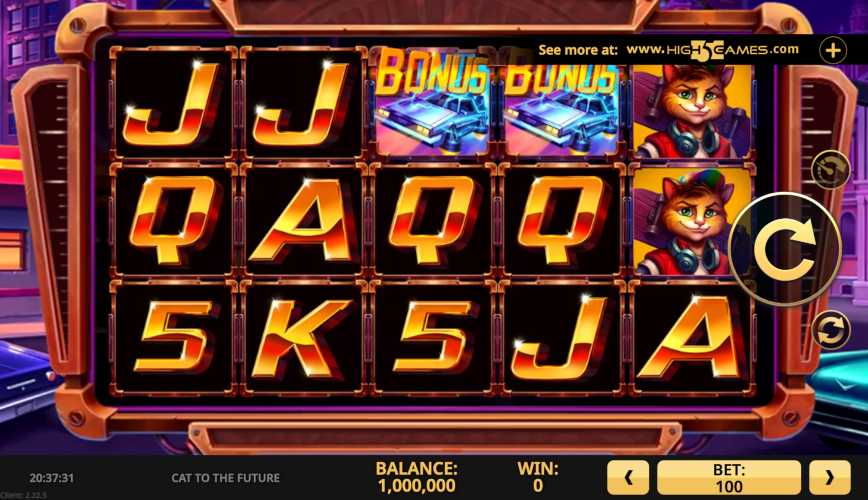868x500 pixels.
Task: Open the autoplay button below spin
Action: pyautogui.click(x=830, y=329)
